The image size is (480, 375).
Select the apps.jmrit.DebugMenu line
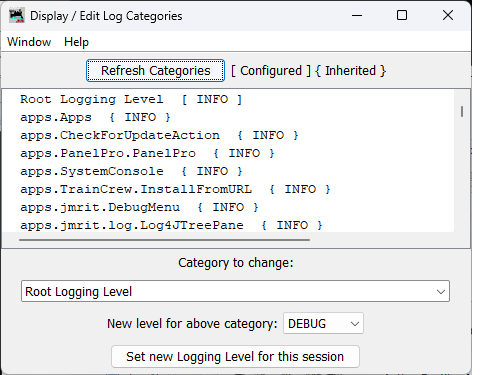(x=139, y=207)
